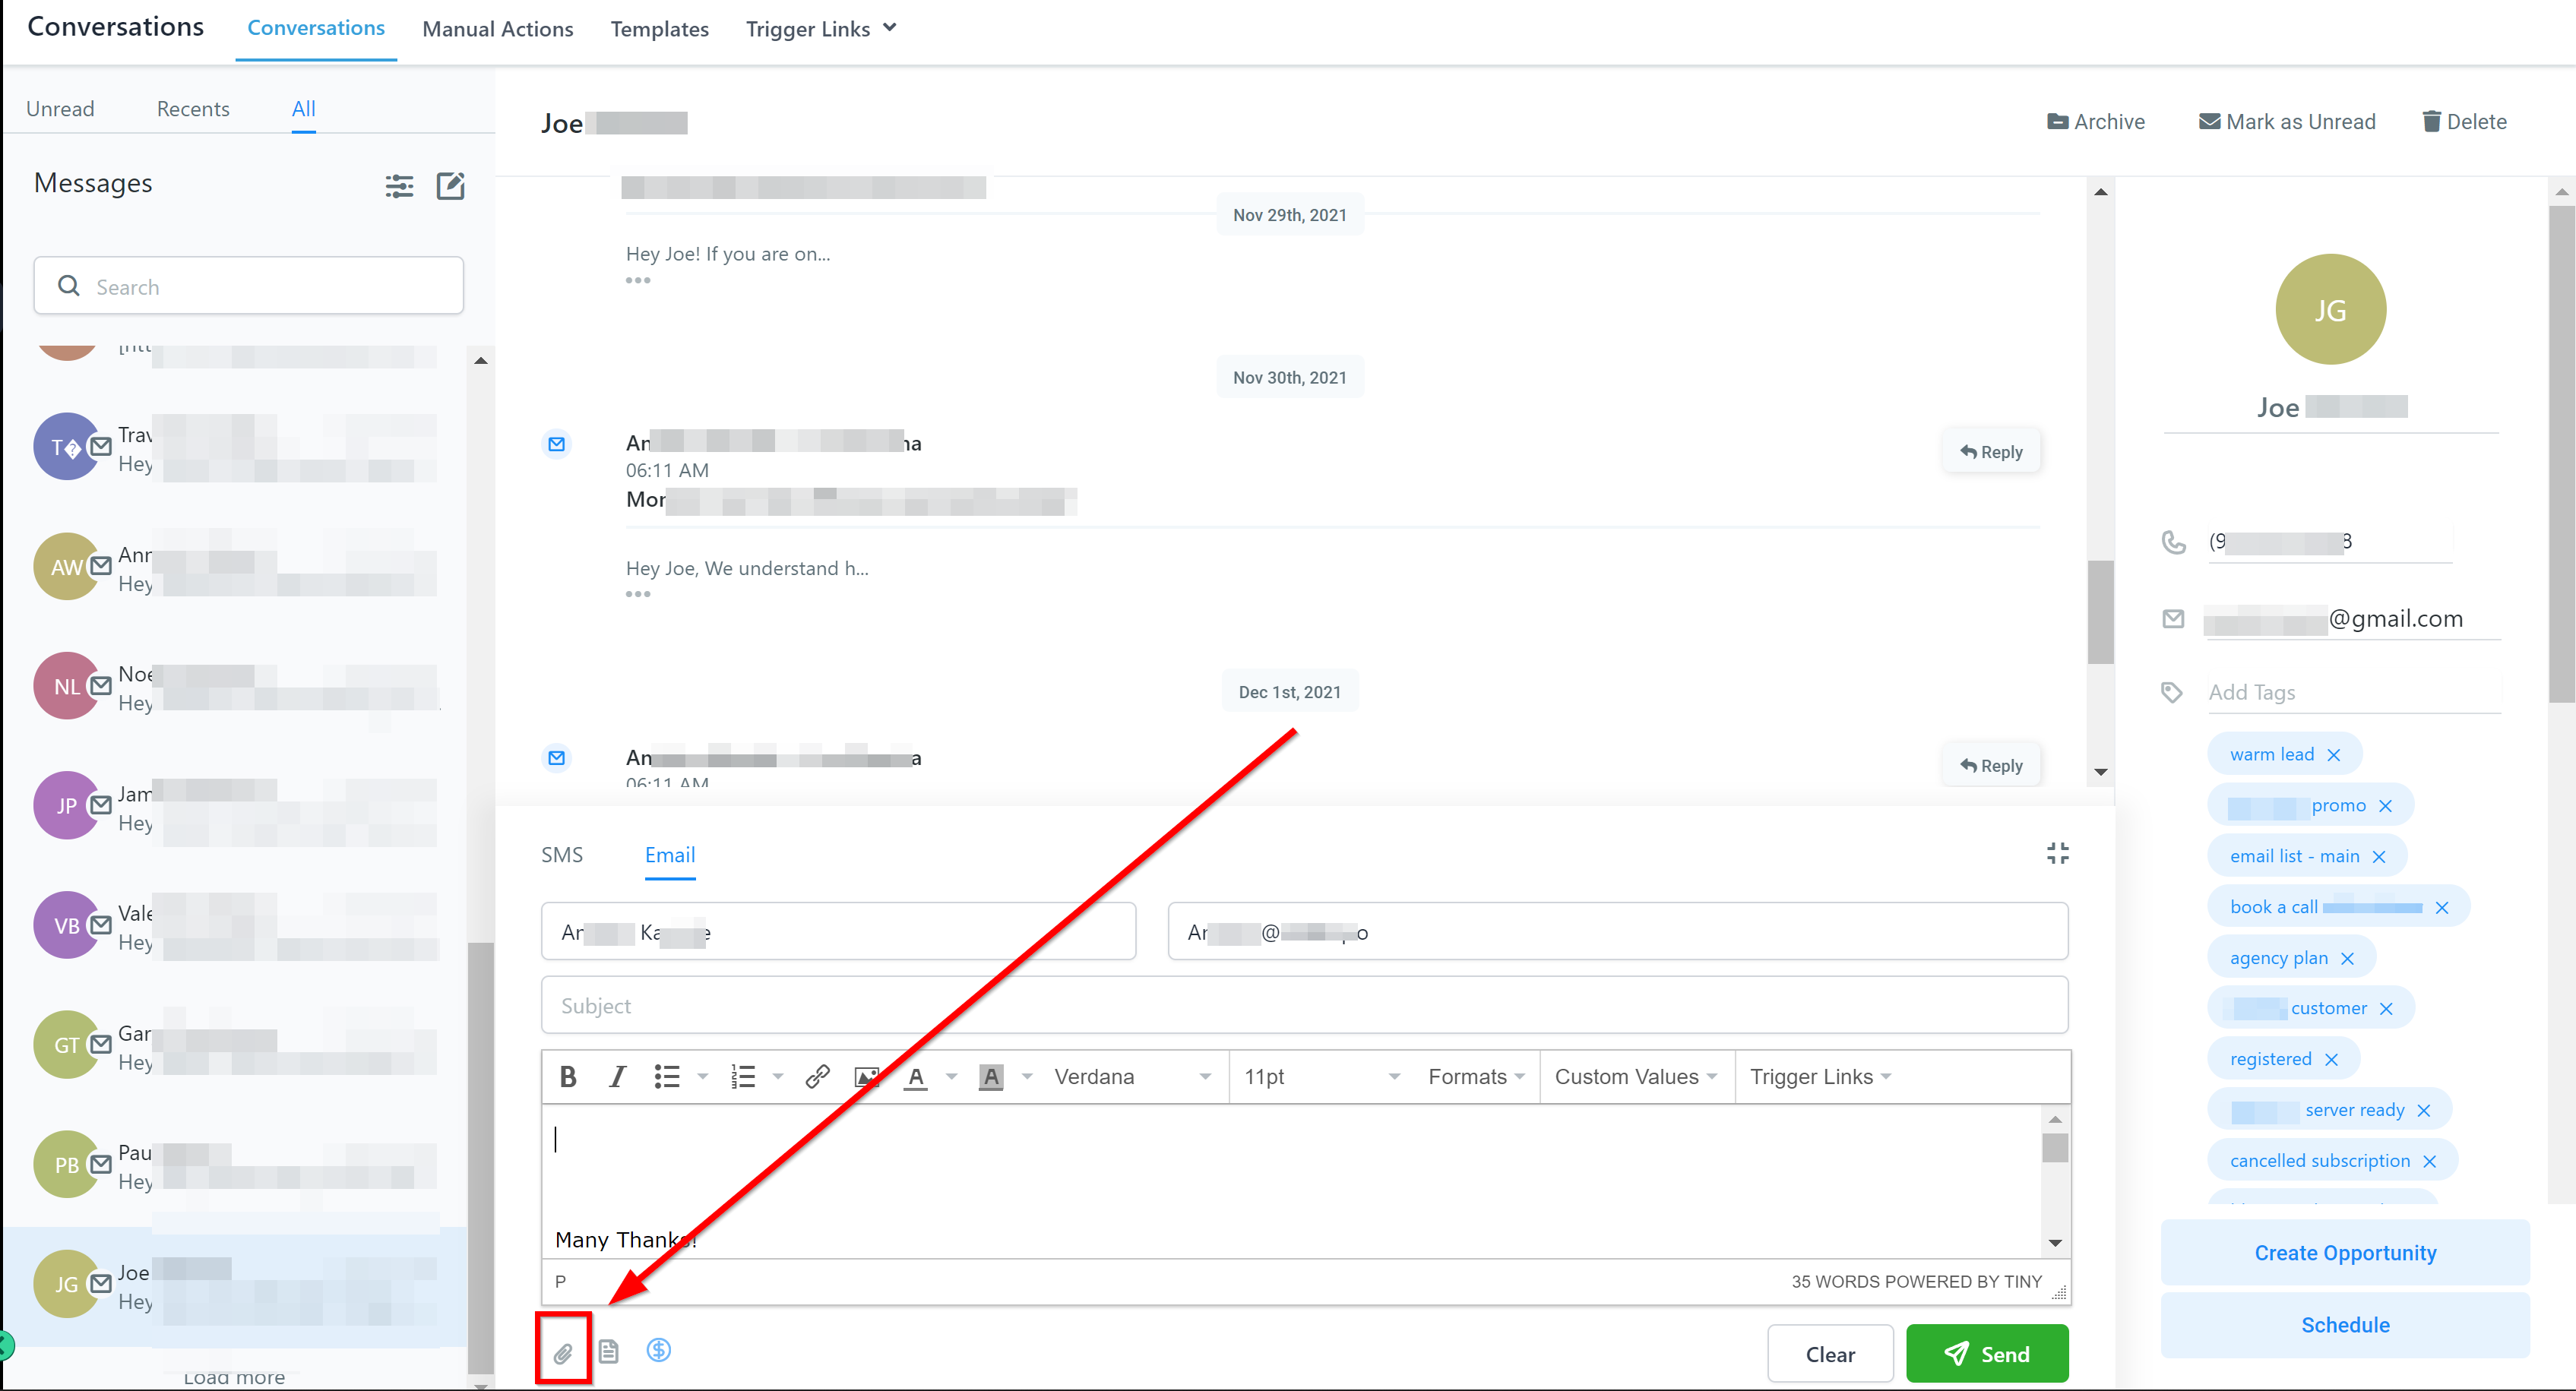2576x1391 pixels.
Task: Open the Verdana font dropdown
Action: click(x=1131, y=1076)
